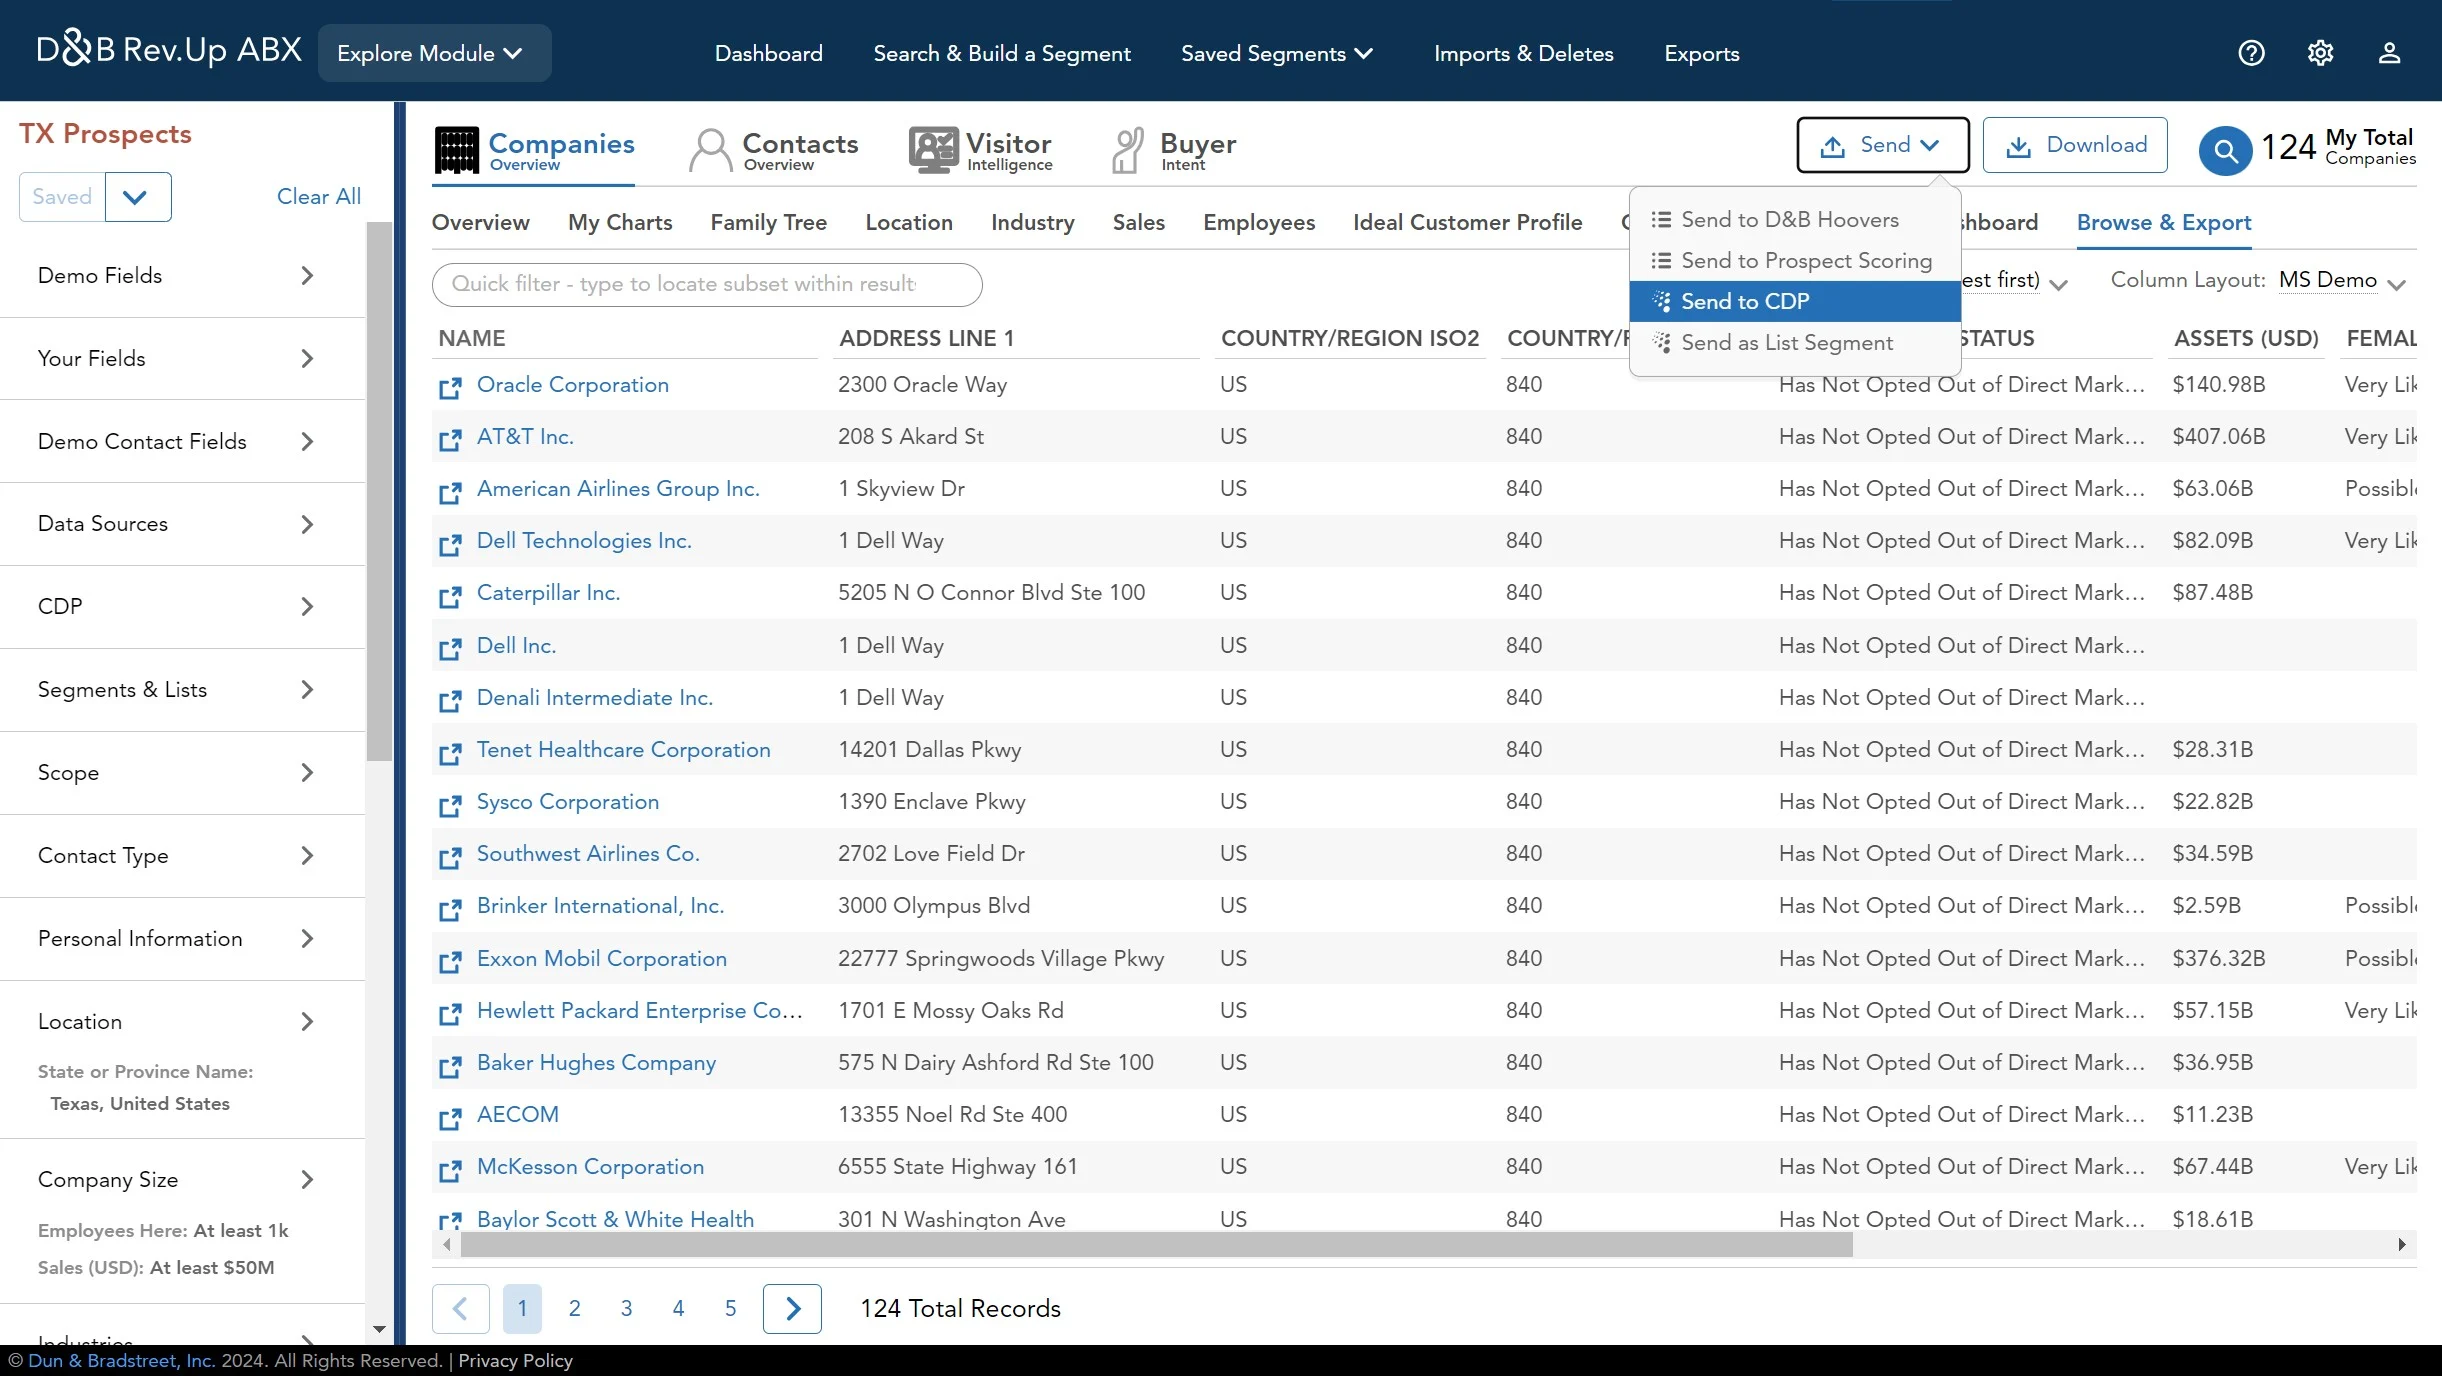Click the Contacts Overview person icon

click(710, 151)
